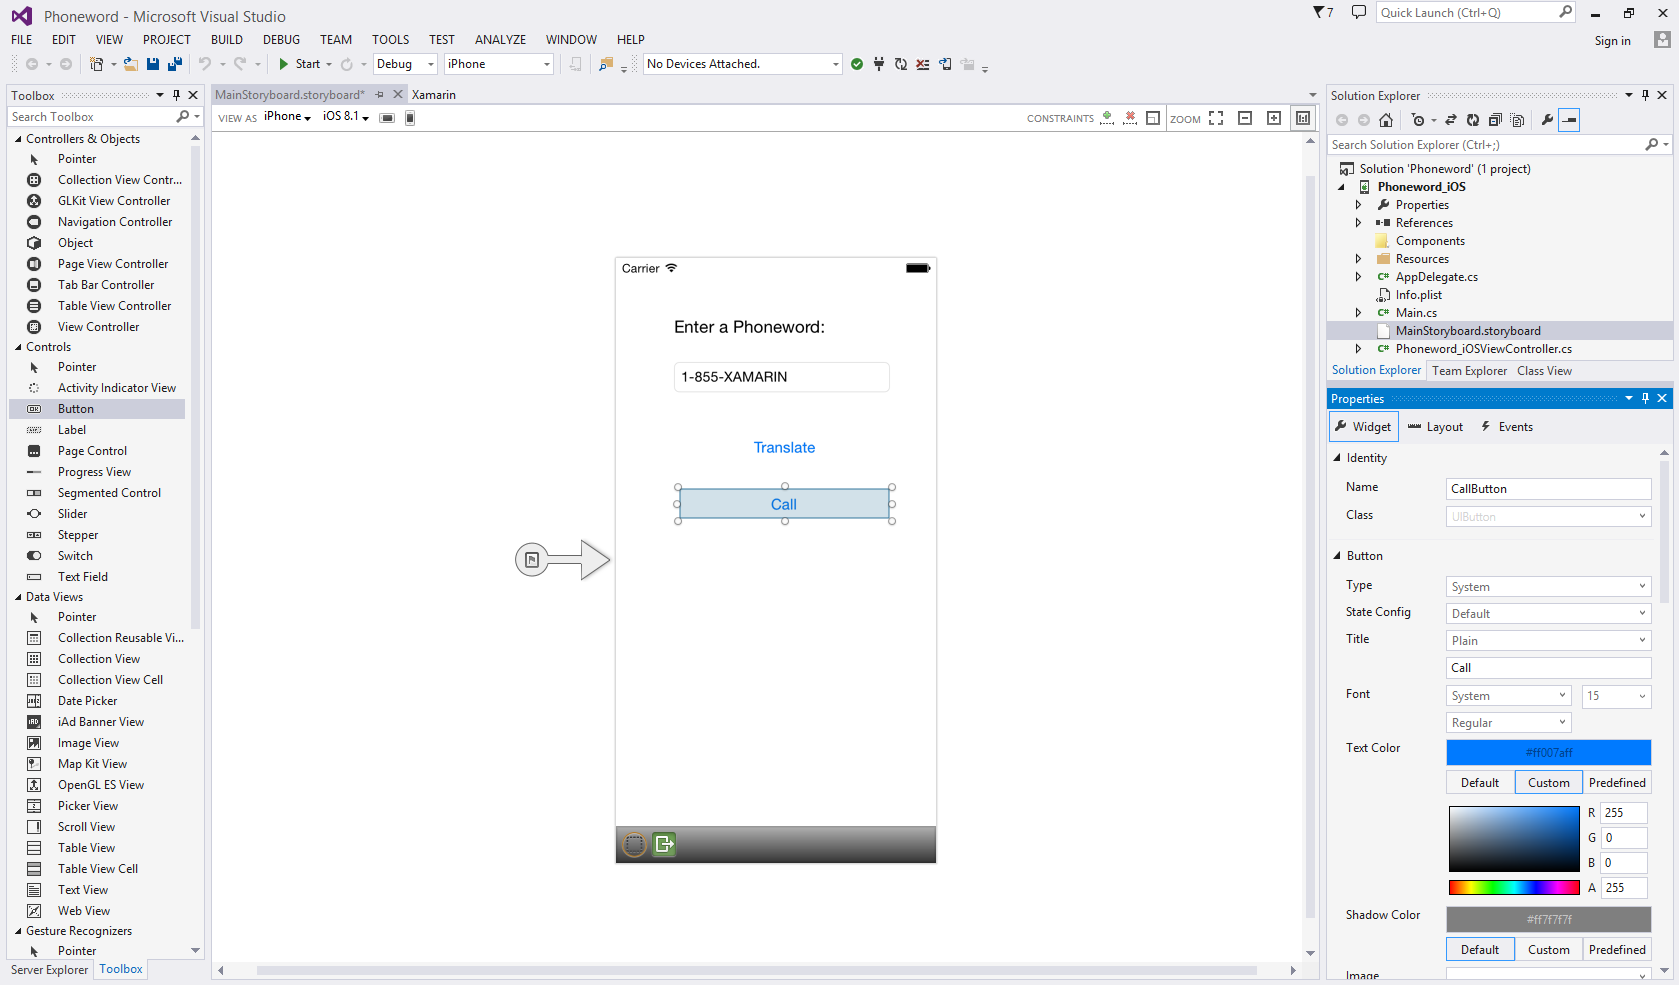Click the remove constraints icon

tap(1130, 118)
